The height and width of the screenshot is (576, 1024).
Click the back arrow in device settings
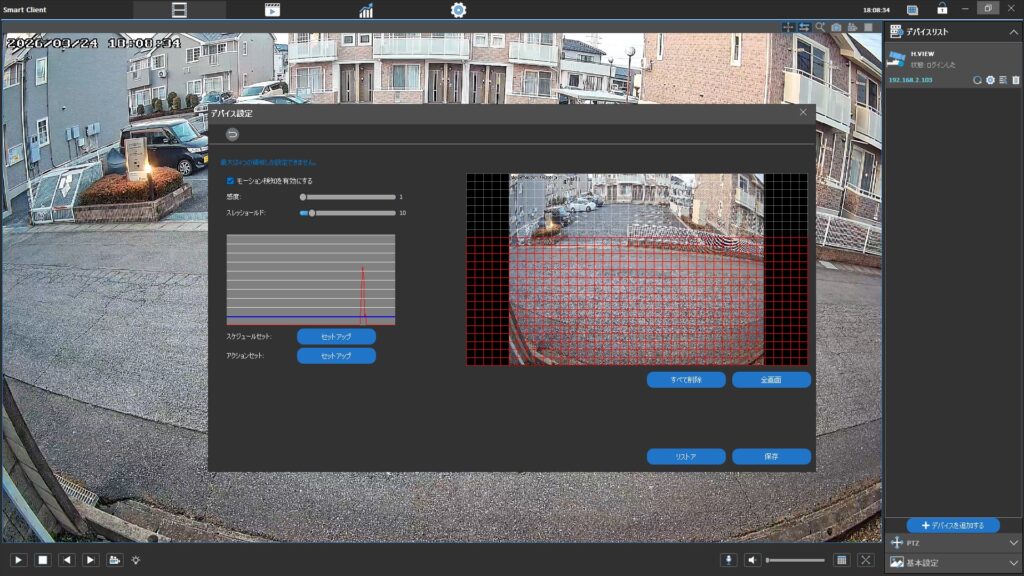(232, 134)
